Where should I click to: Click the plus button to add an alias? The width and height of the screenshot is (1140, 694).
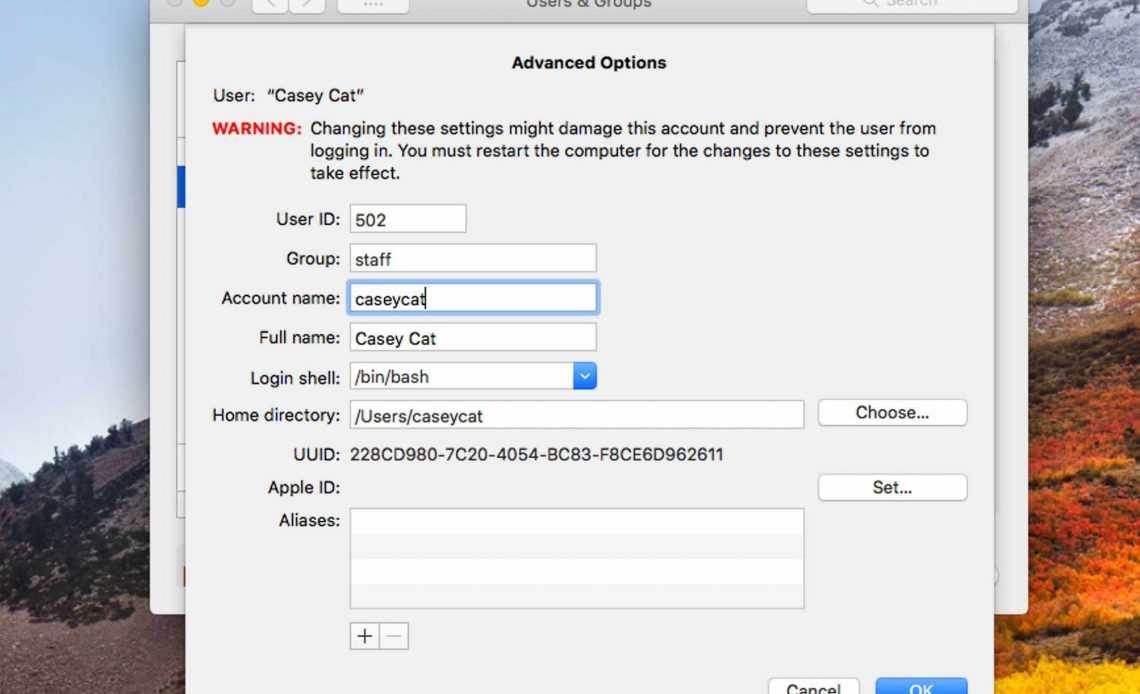(364, 636)
